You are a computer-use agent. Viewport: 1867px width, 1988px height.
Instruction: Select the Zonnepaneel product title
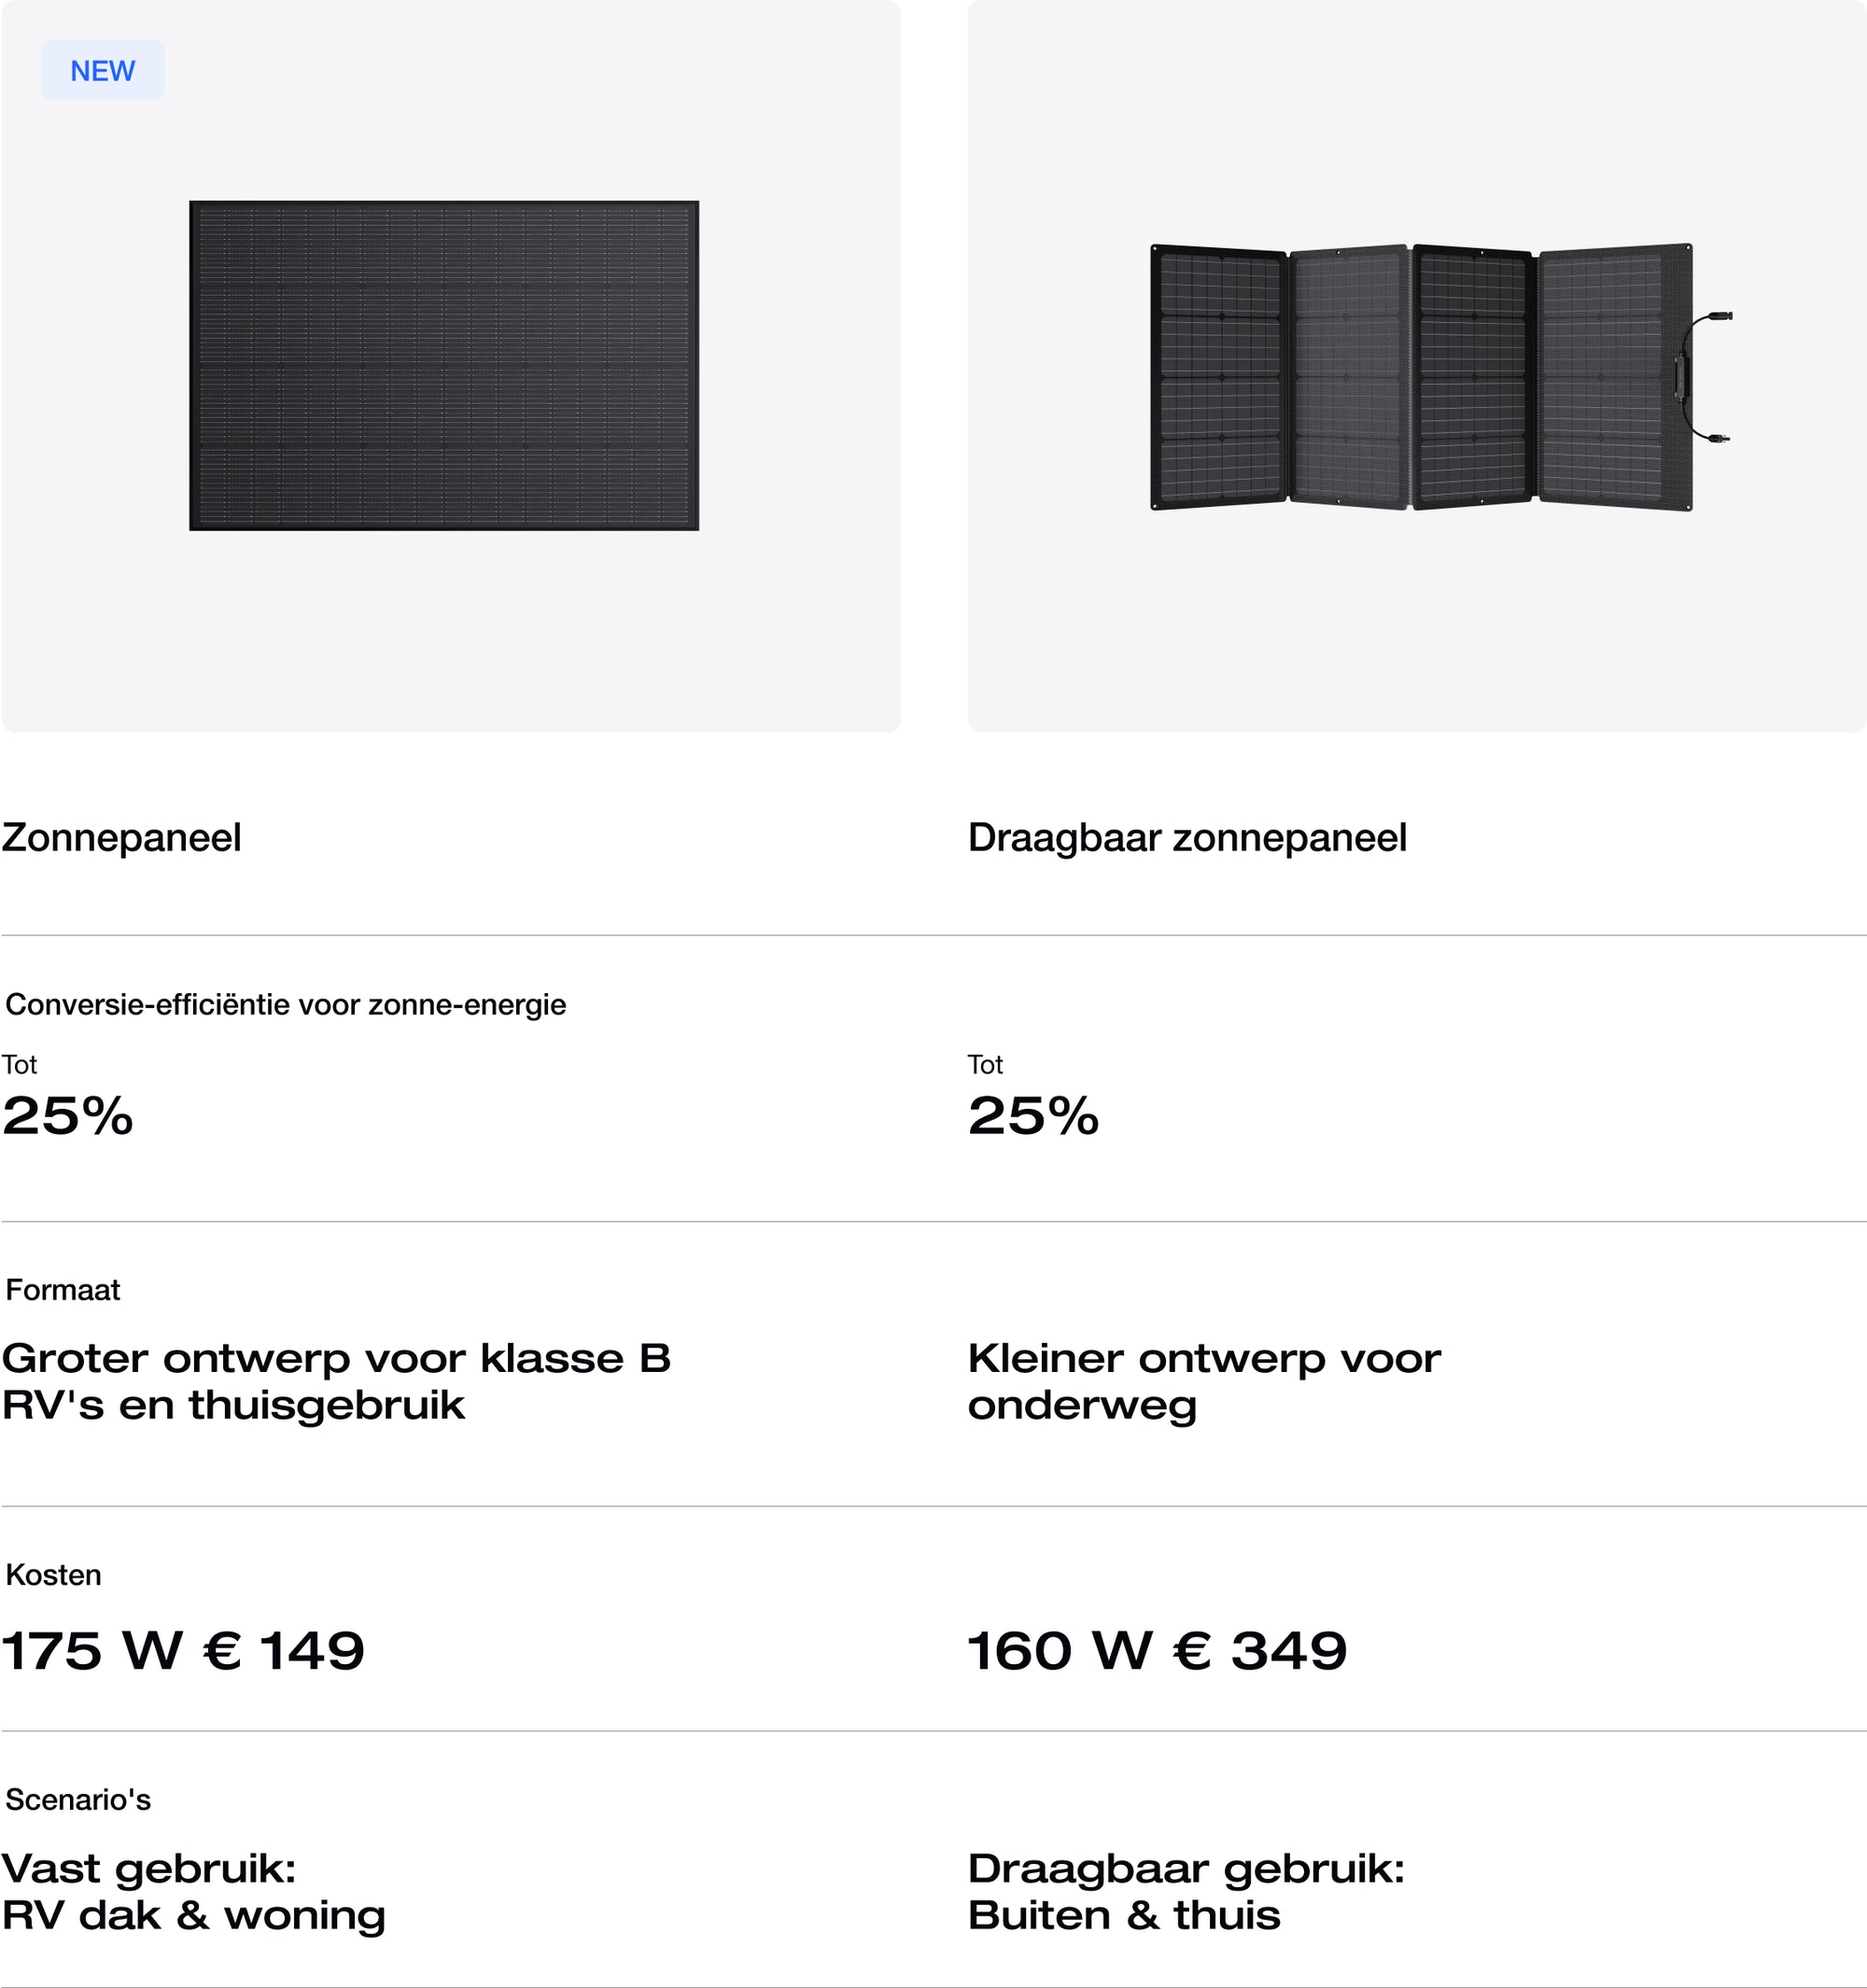point(121,838)
